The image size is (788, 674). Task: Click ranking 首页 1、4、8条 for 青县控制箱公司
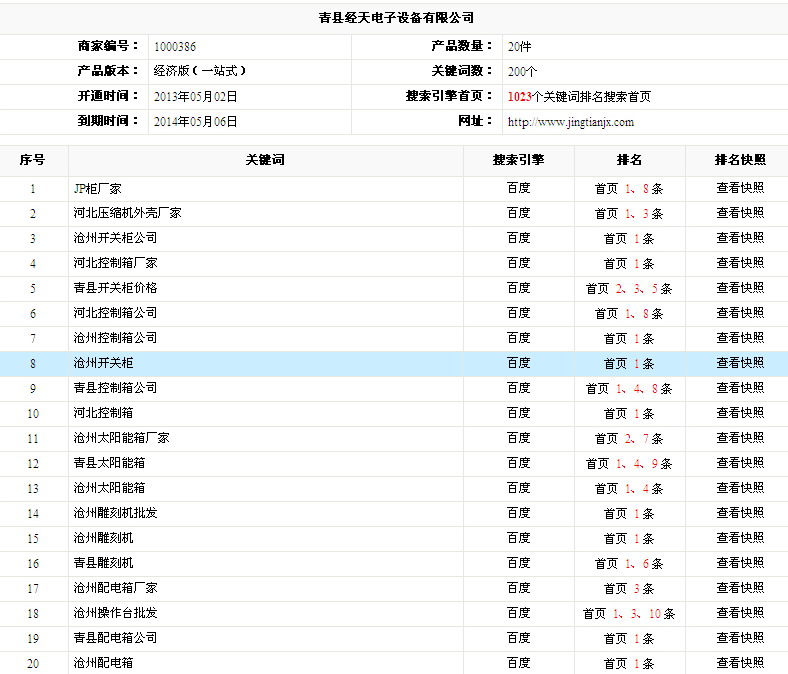pos(629,389)
